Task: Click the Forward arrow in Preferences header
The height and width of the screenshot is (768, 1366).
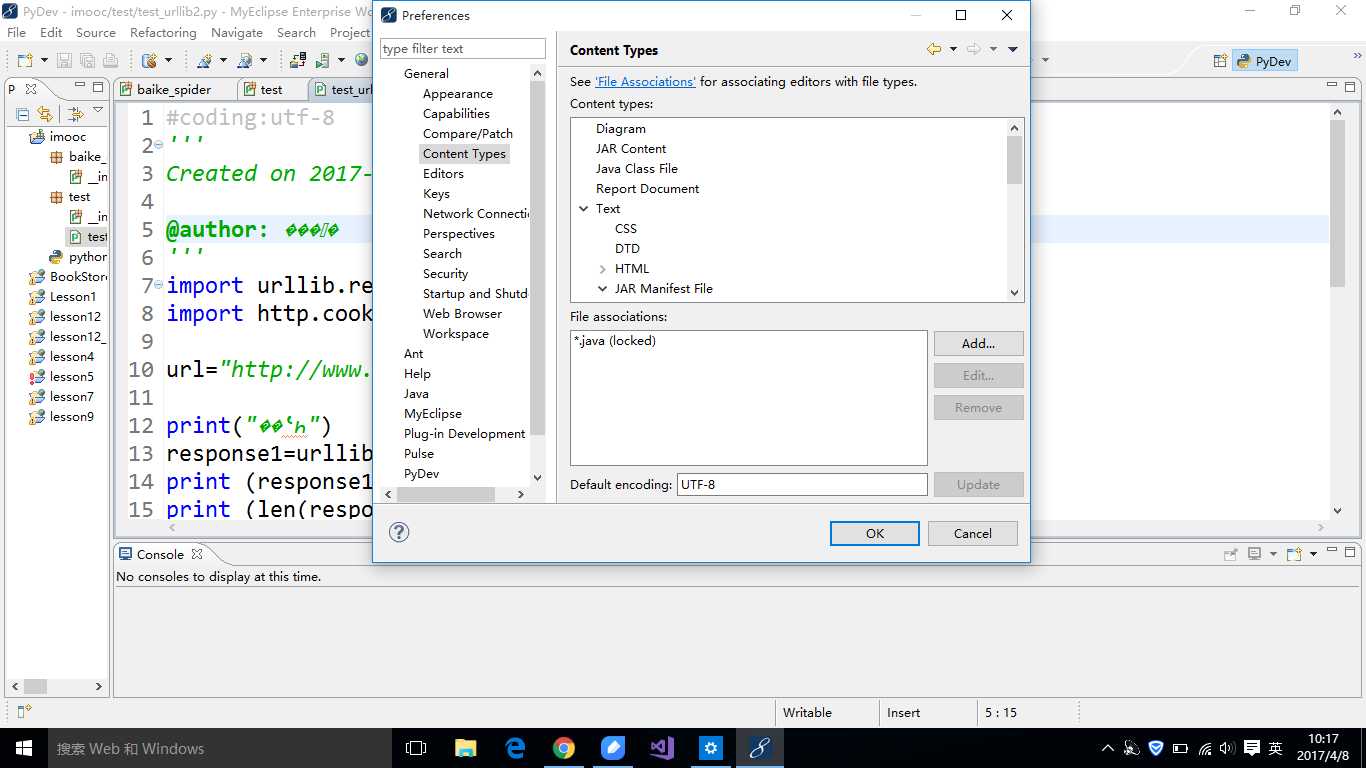Action: [x=973, y=49]
